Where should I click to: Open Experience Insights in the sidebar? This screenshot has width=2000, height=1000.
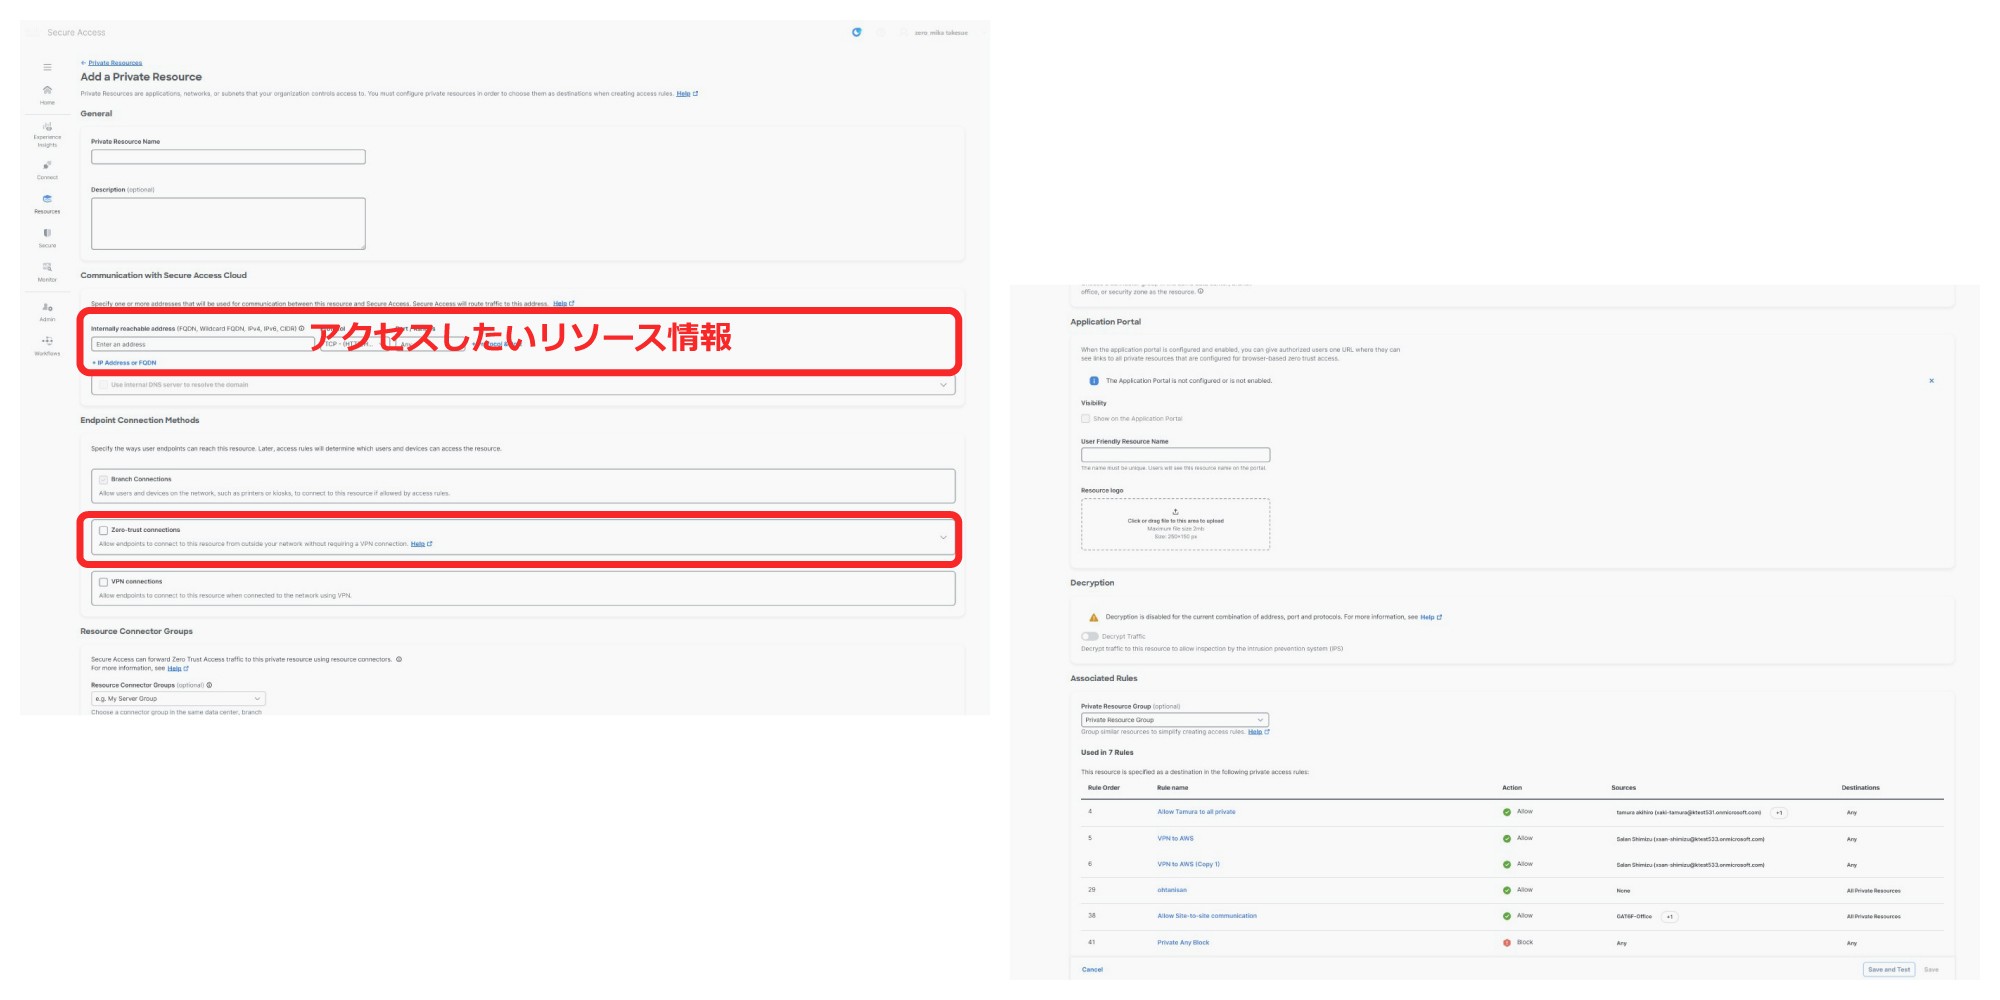coord(47,134)
